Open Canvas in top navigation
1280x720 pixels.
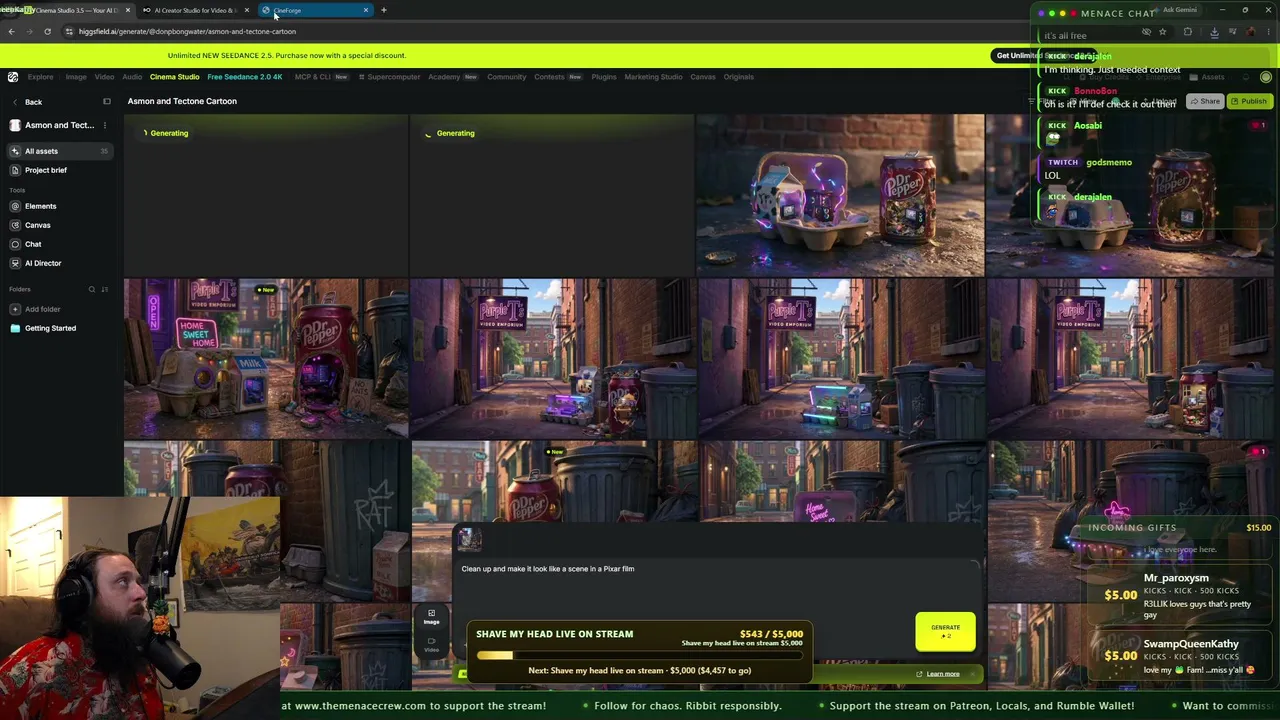(x=703, y=77)
